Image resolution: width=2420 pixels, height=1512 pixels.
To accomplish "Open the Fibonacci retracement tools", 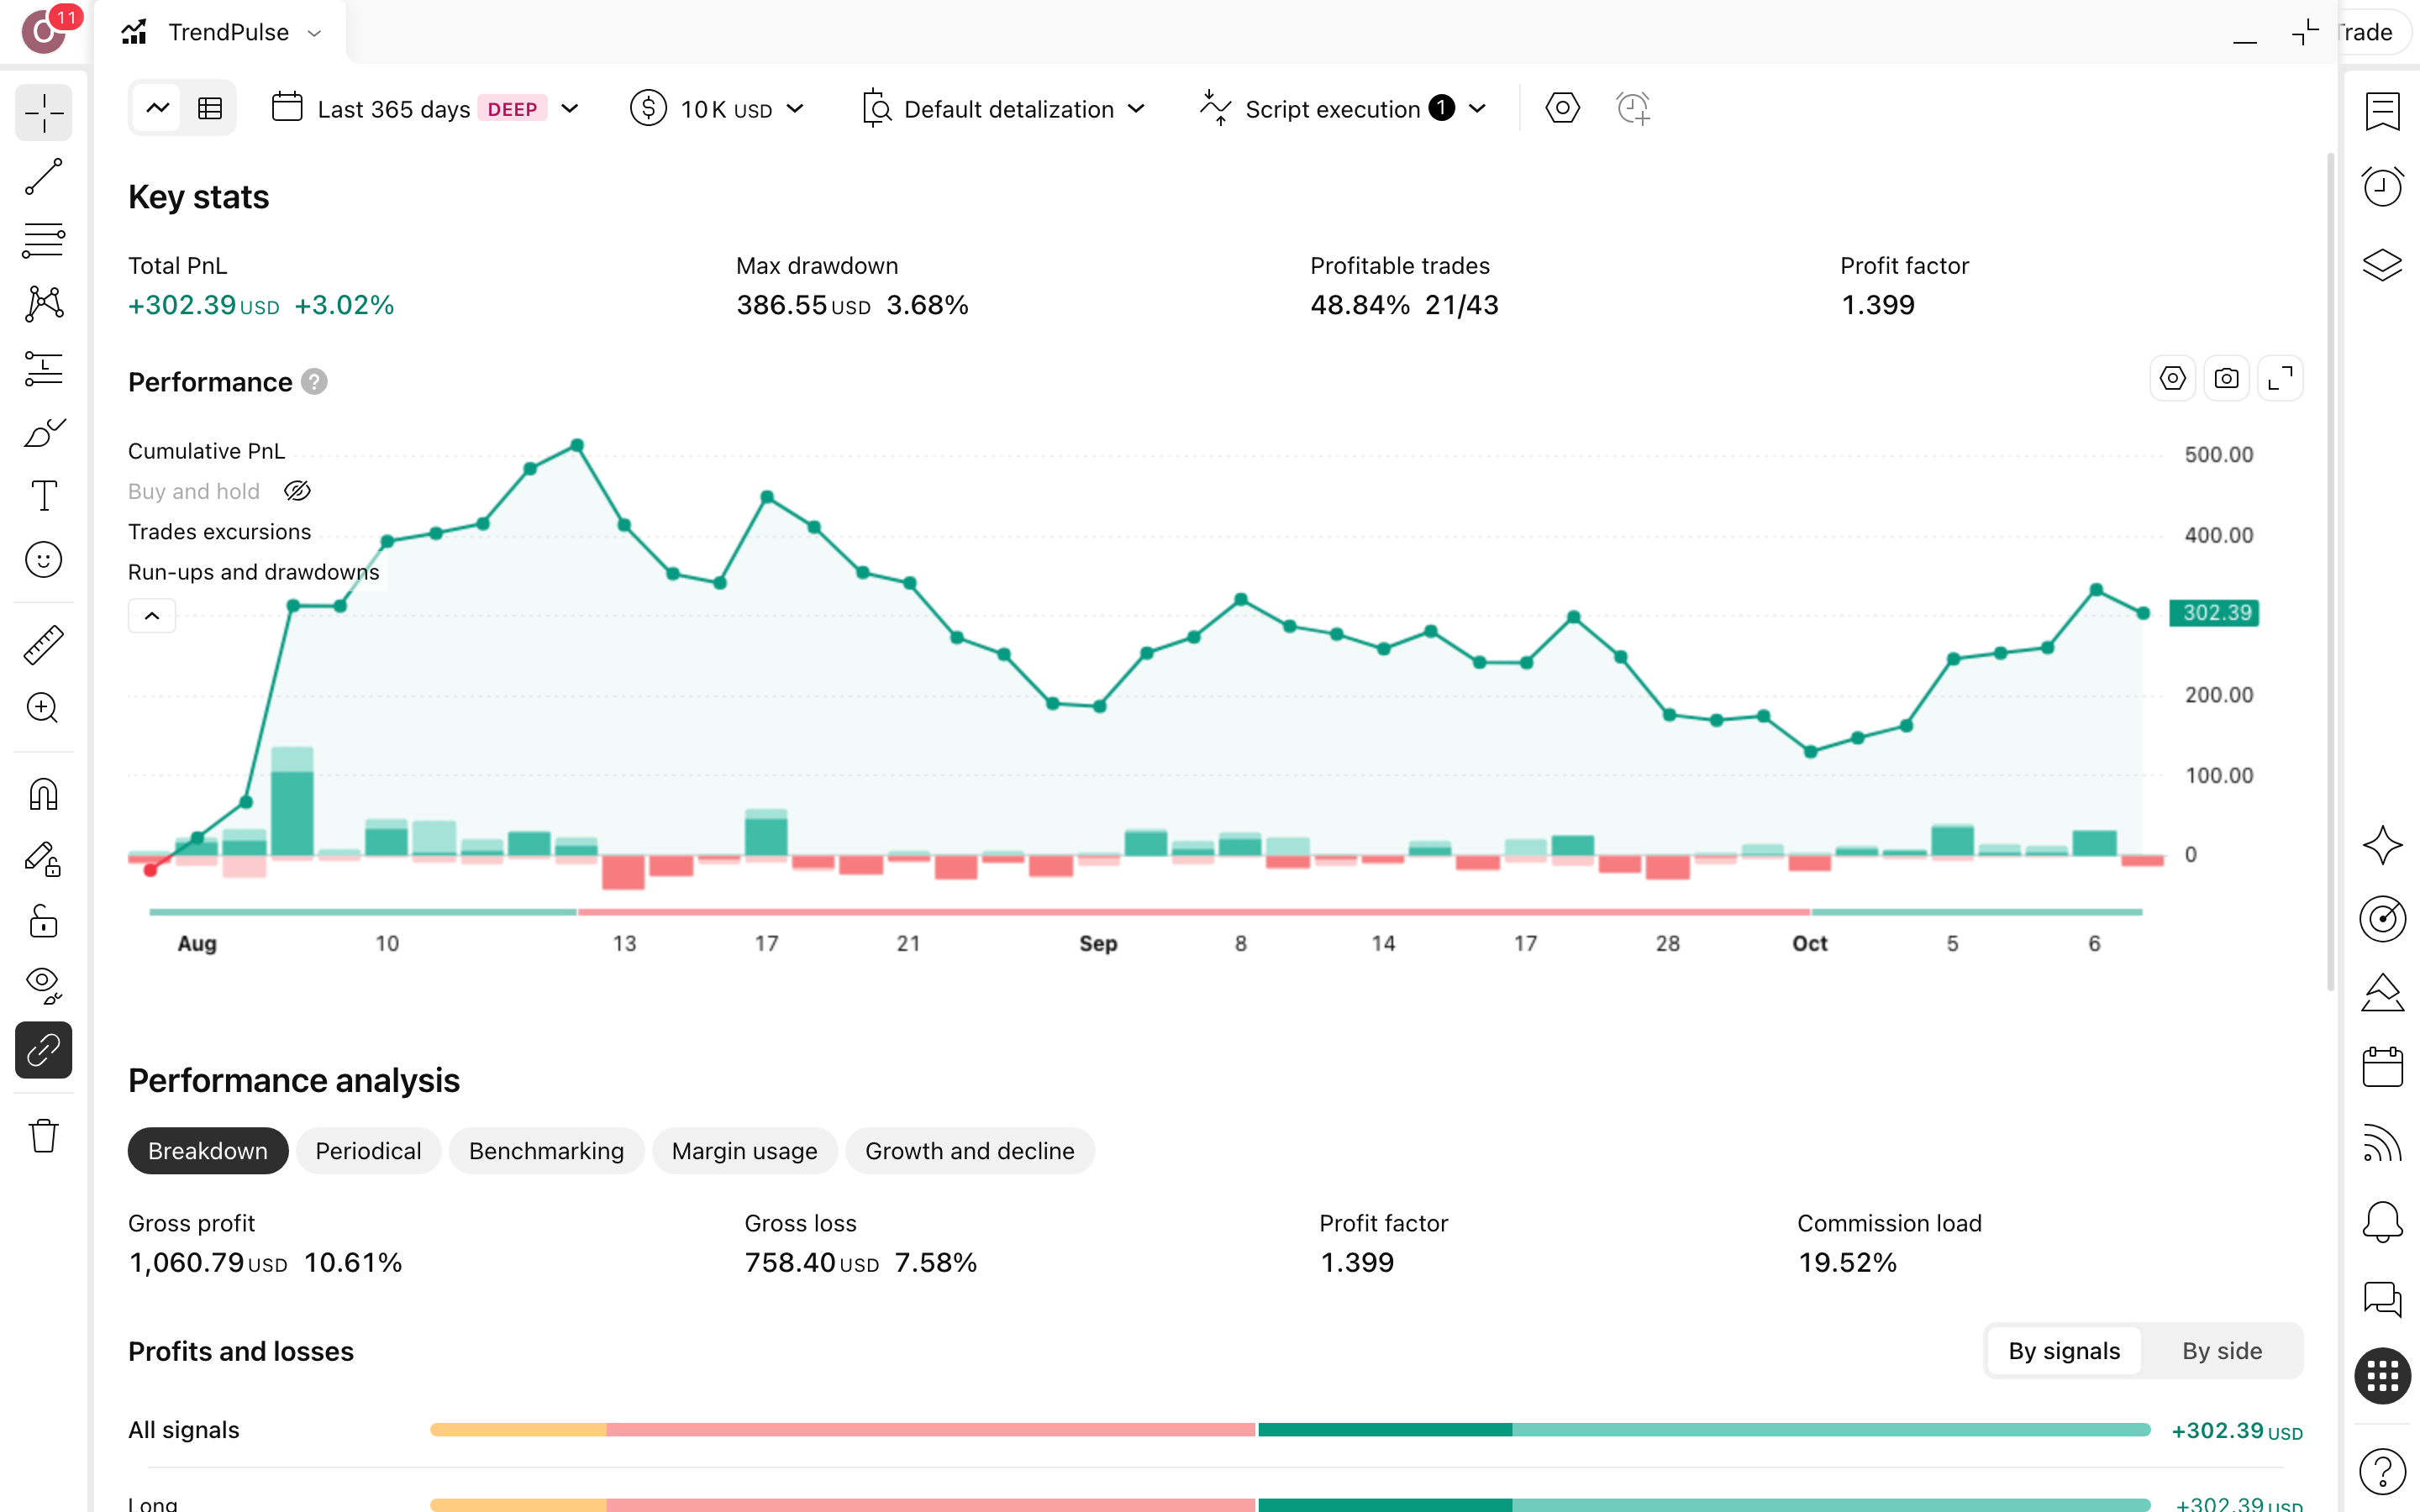I will pos(44,240).
